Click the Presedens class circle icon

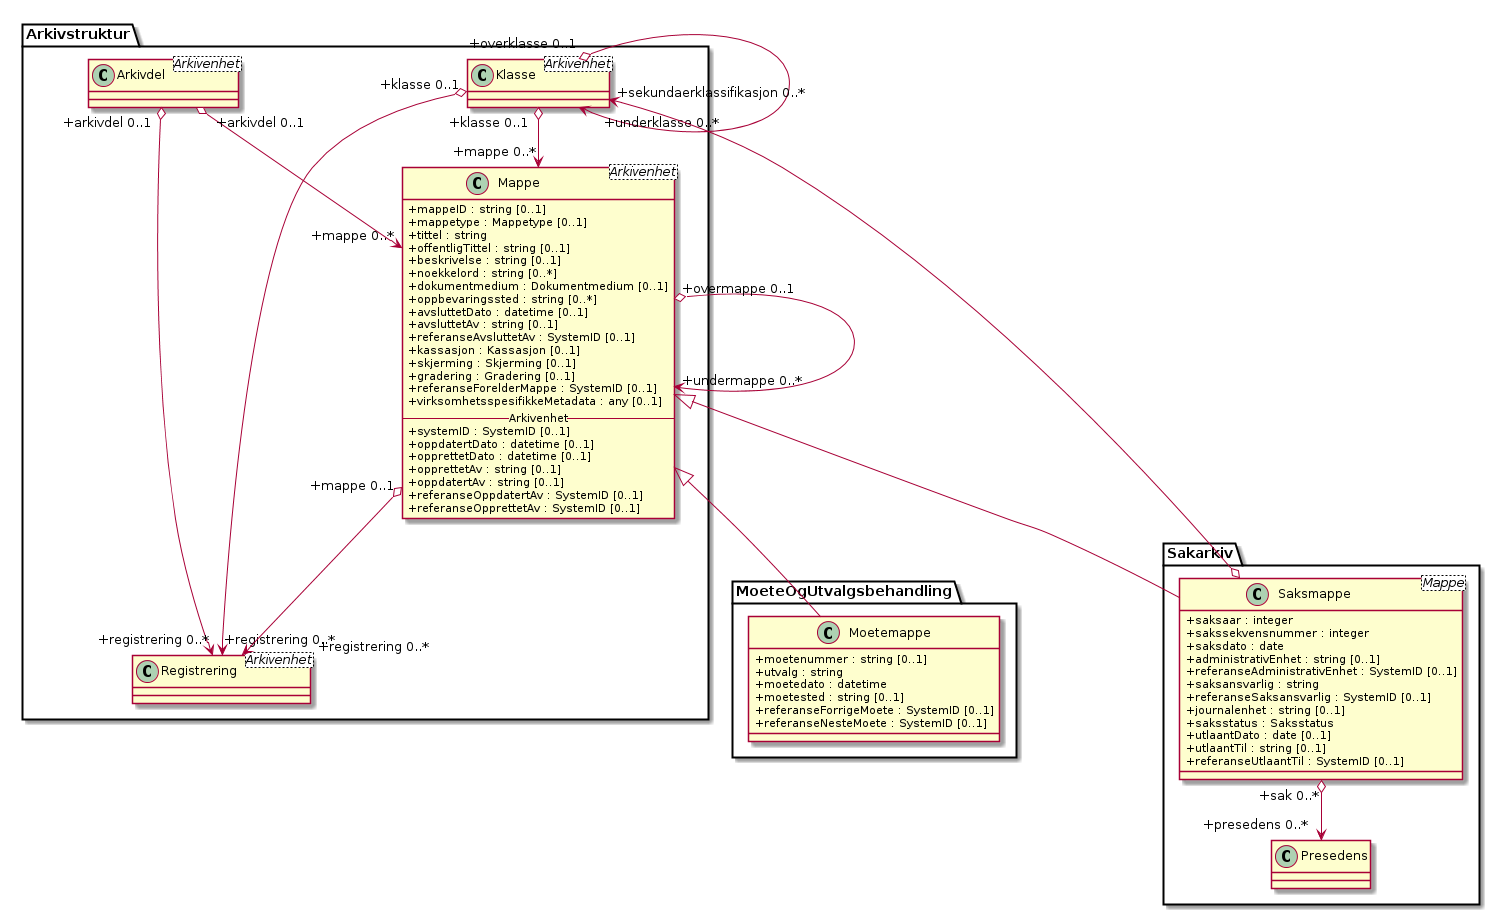point(1286,856)
